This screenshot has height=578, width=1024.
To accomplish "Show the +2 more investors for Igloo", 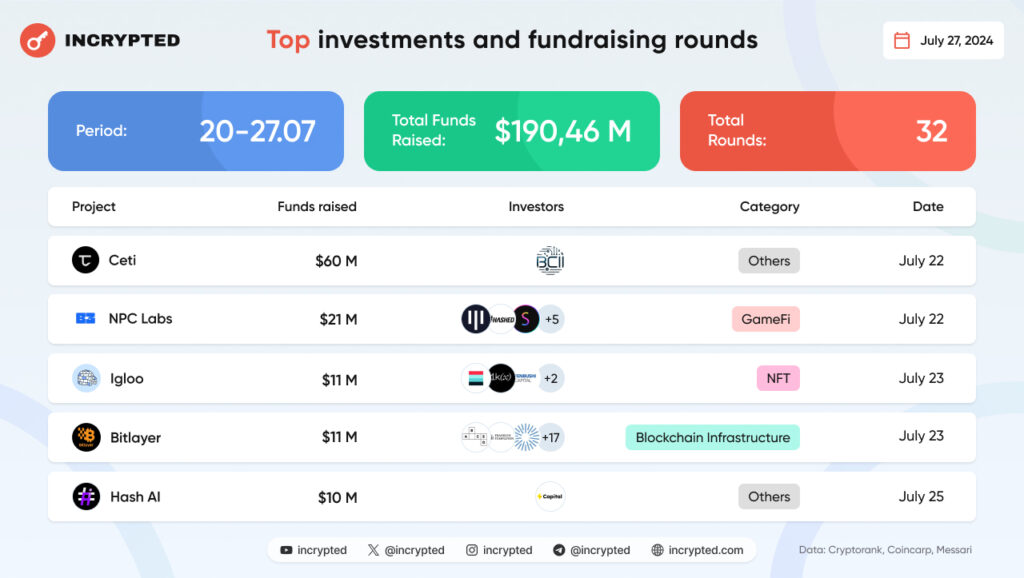I will tap(550, 378).
